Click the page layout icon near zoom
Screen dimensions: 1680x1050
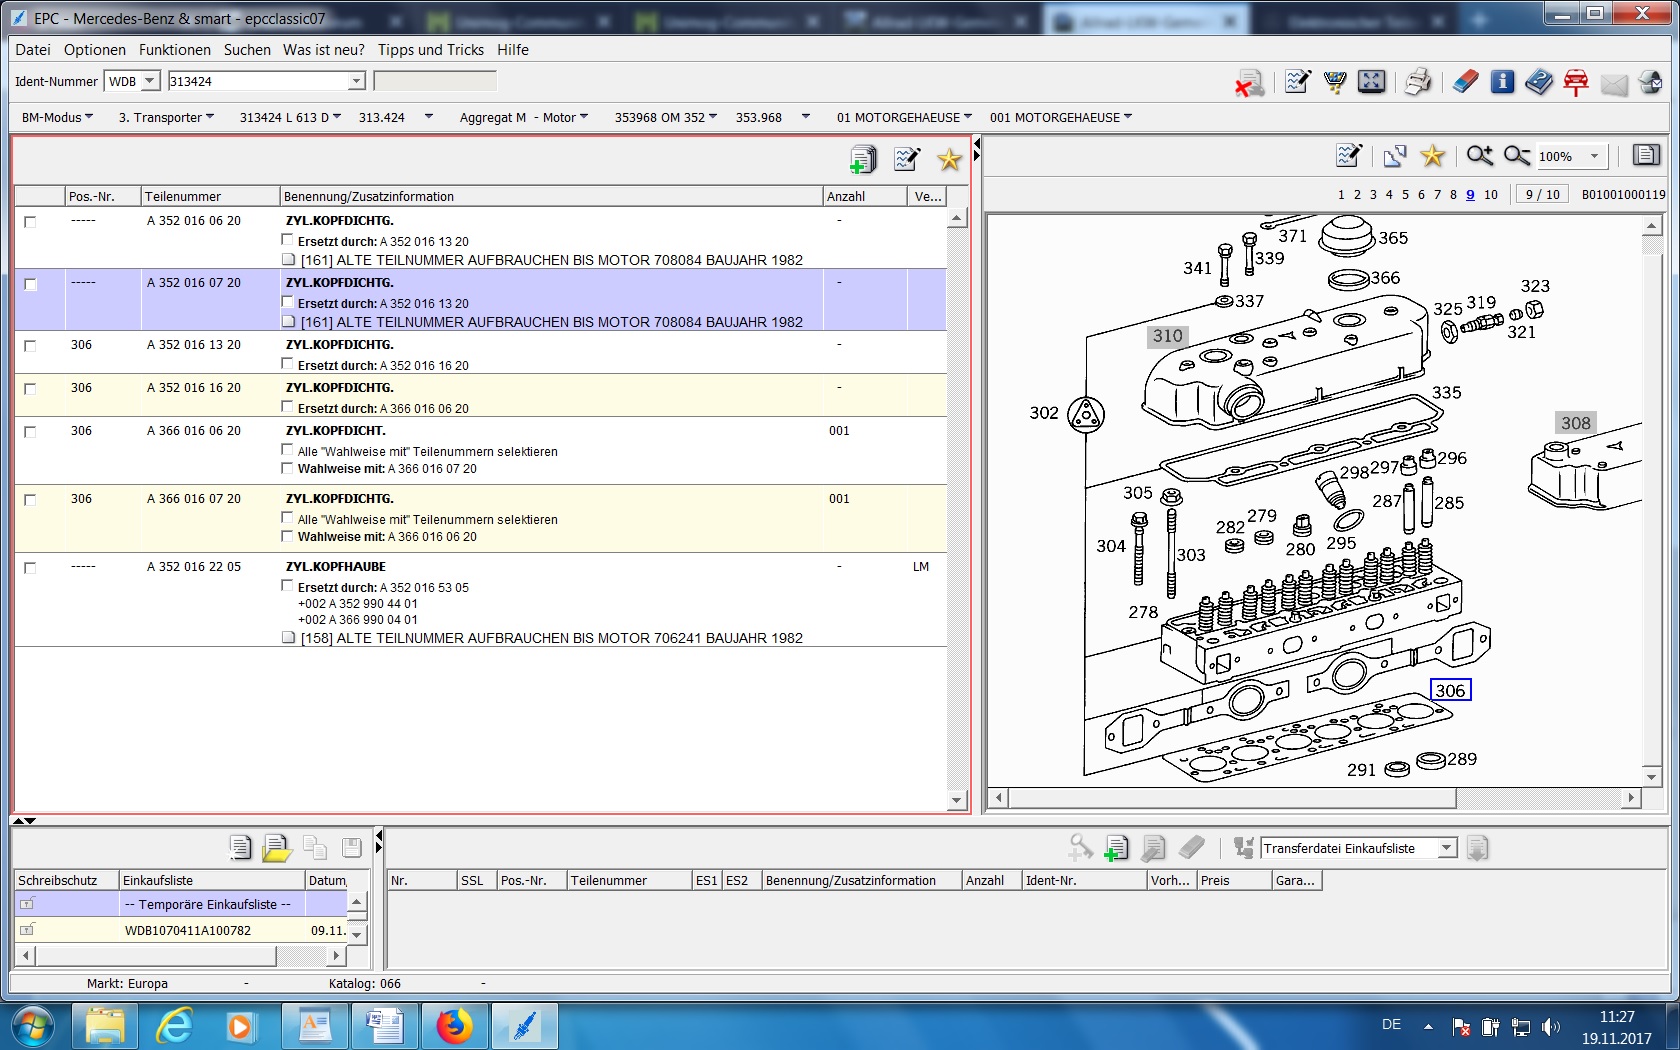[1646, 155]
